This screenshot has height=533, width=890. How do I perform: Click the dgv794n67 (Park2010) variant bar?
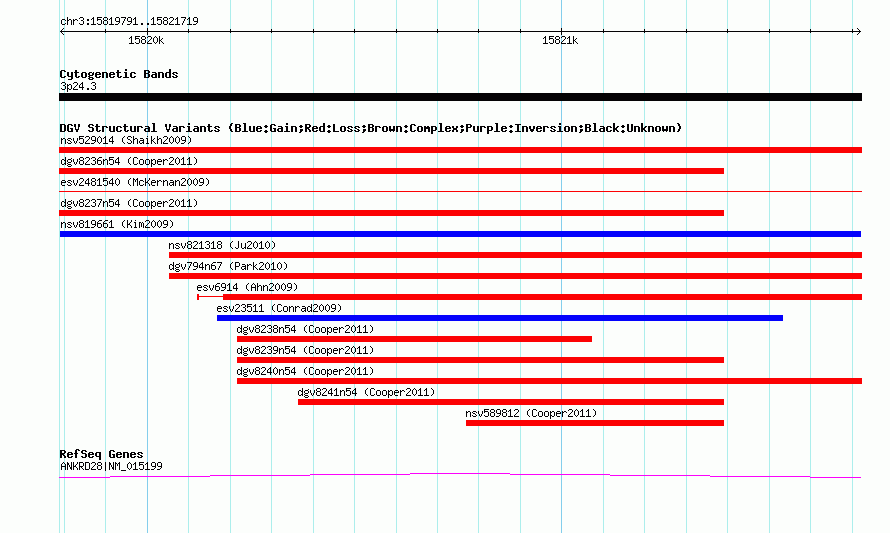point(515,276)
